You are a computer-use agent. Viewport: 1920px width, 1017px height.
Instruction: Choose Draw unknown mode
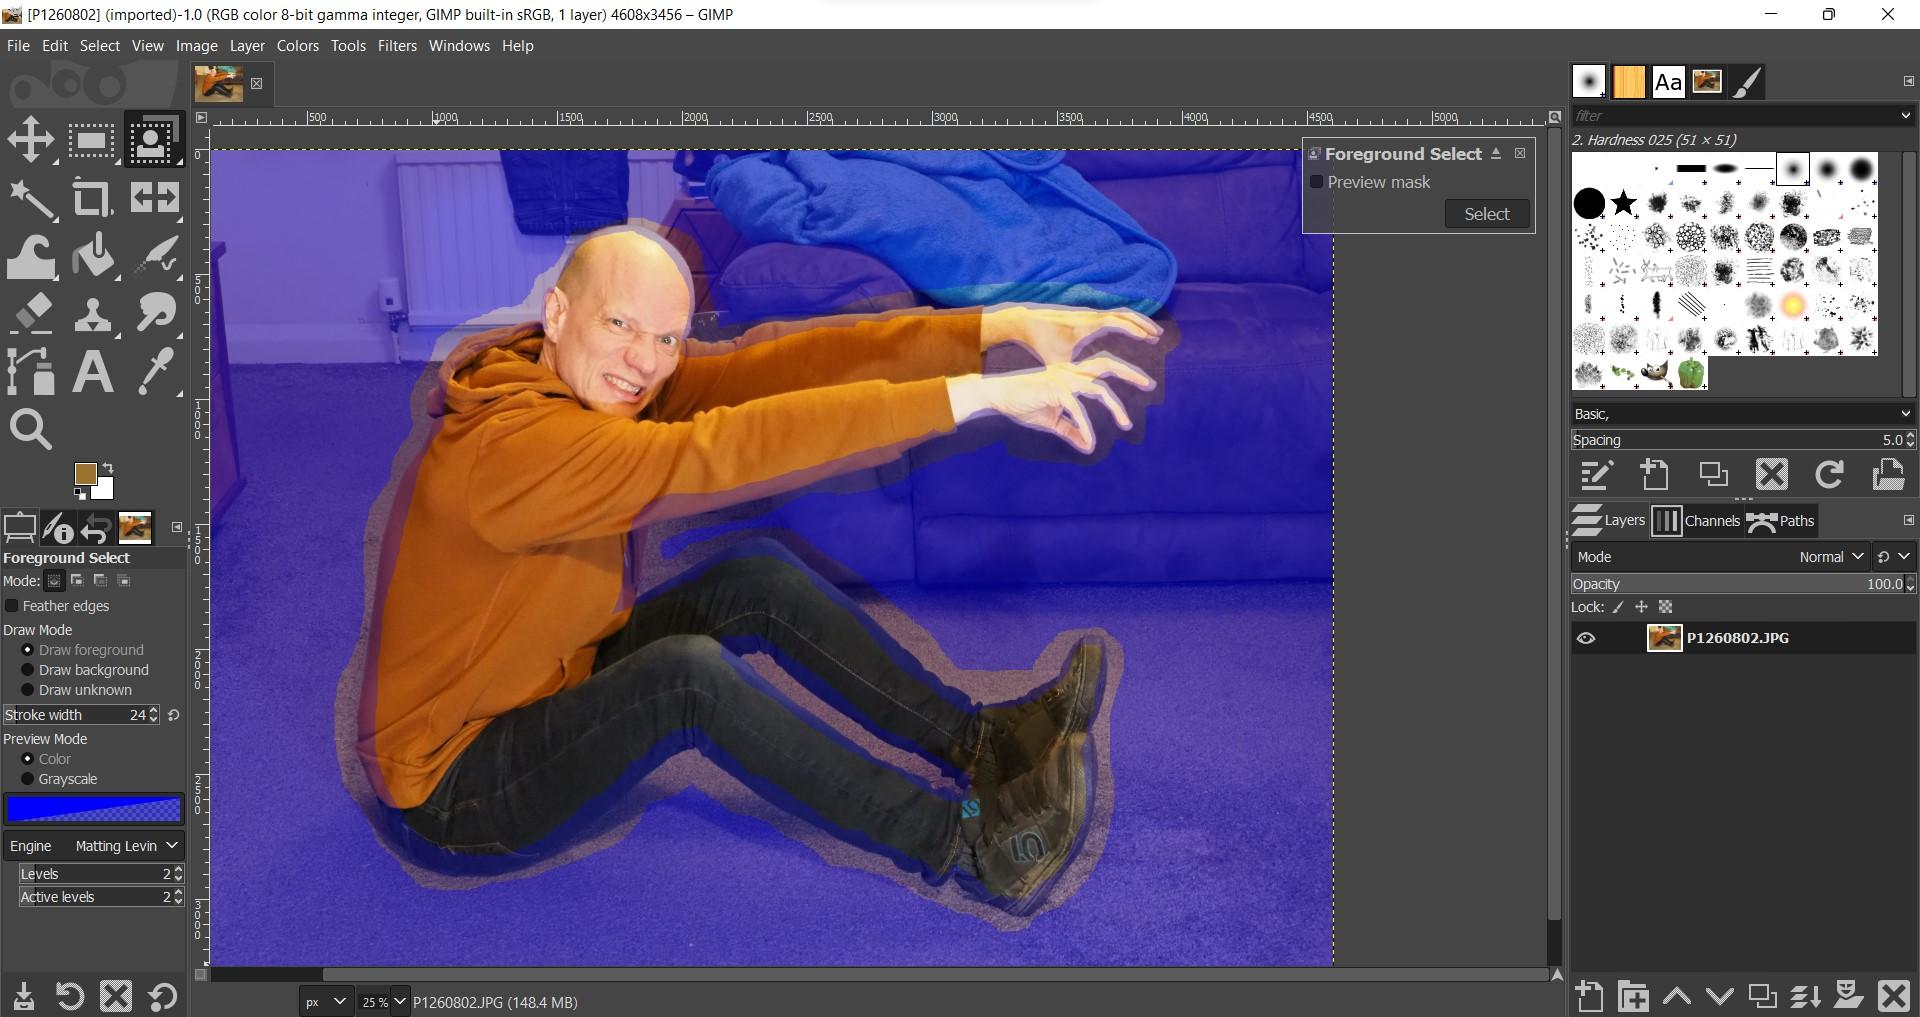pyautogui.click(x=28, y=690)
